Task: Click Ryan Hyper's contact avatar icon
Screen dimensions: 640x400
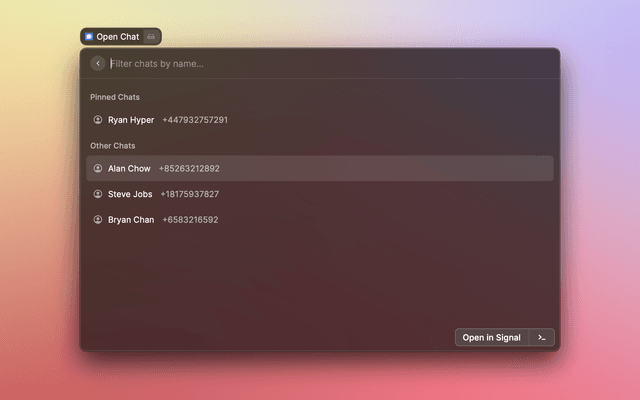Action: [x=98, y=120]
